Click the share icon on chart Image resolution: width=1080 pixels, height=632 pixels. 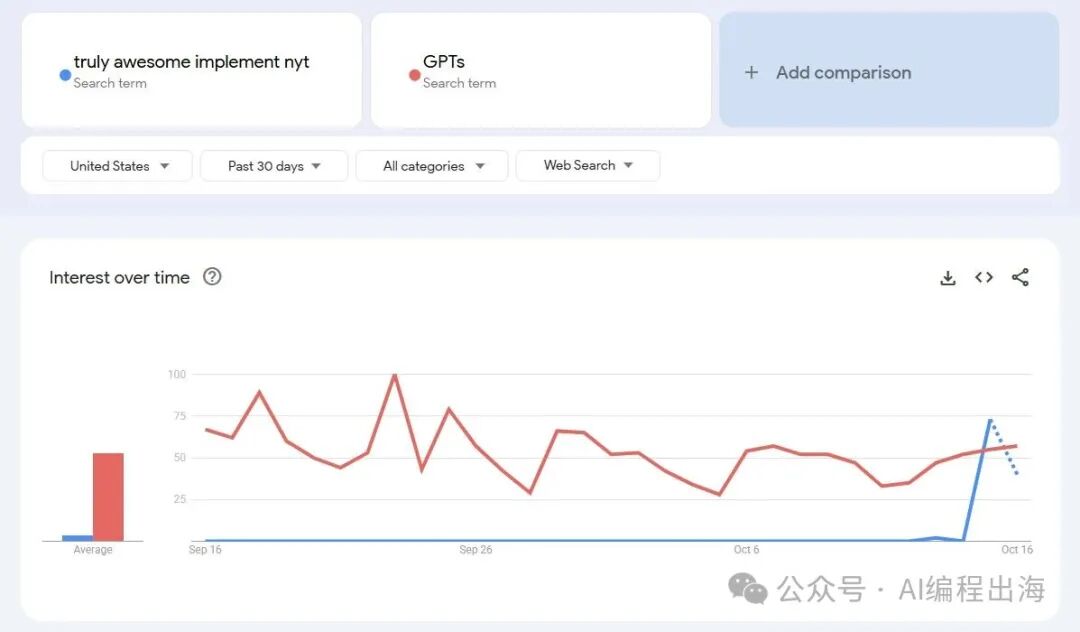tap(1020, 278)
